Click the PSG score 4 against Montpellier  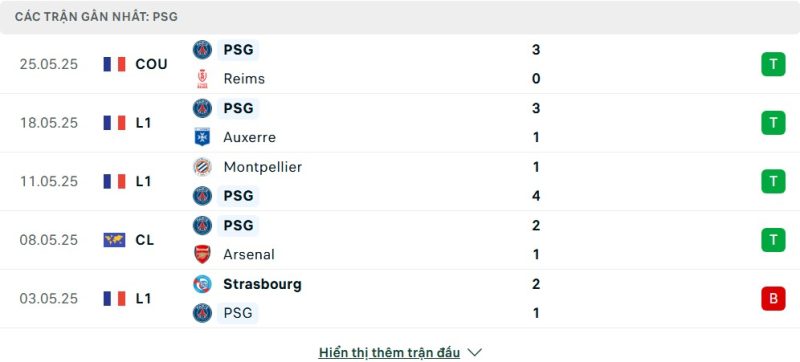click(x=536, y=196)
